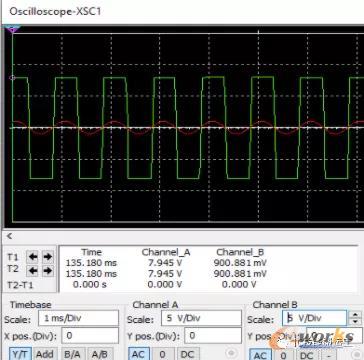The width and height of the screenshot is (364, 360).
Task: Select A/B display mode
Action: [100, 354]
